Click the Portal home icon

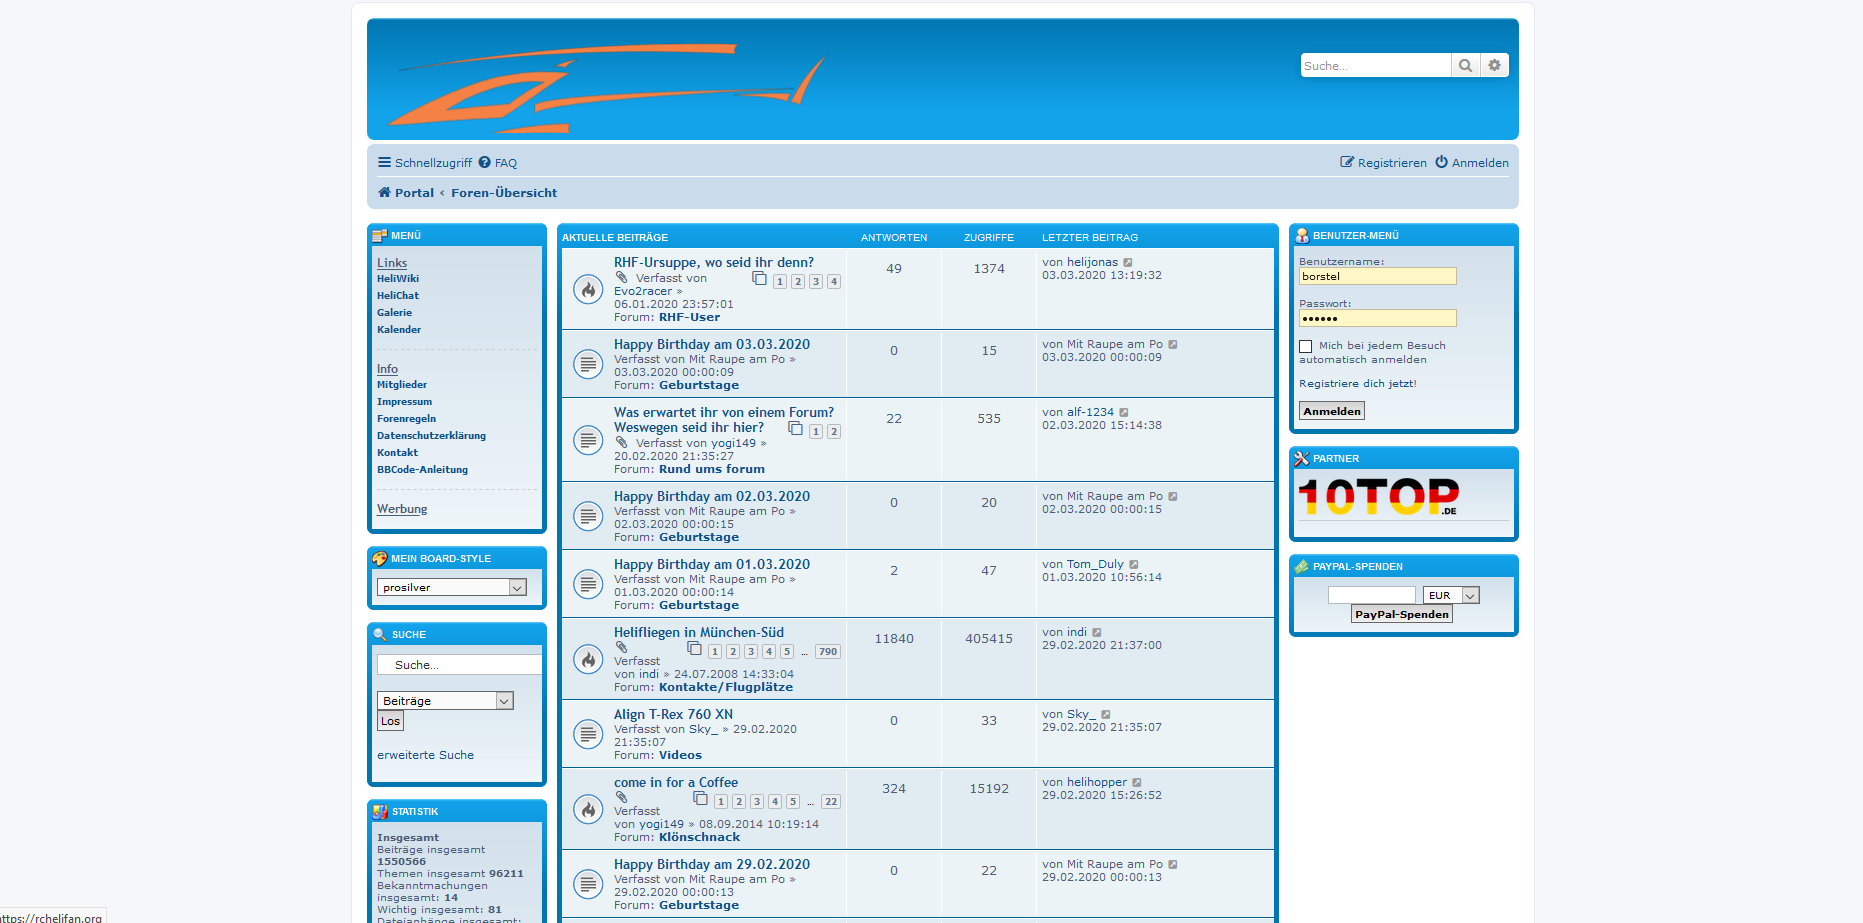[384, 193]
